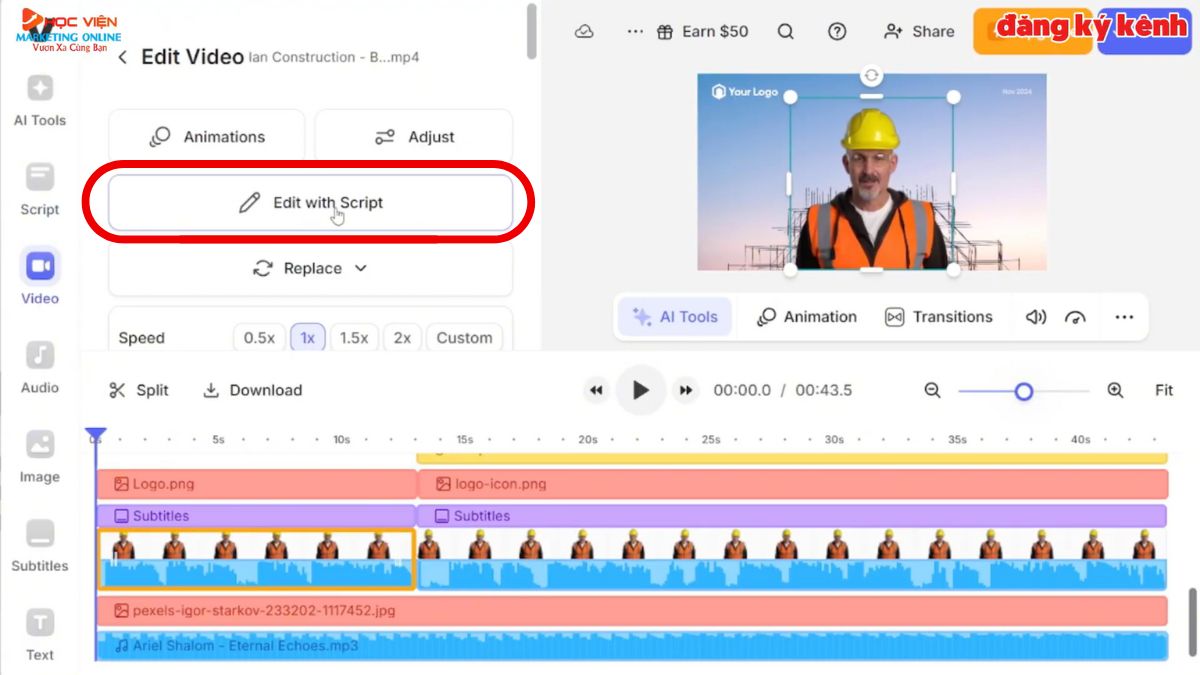
Task: Select 0.5x playback speed
Action: coord(259,337)
